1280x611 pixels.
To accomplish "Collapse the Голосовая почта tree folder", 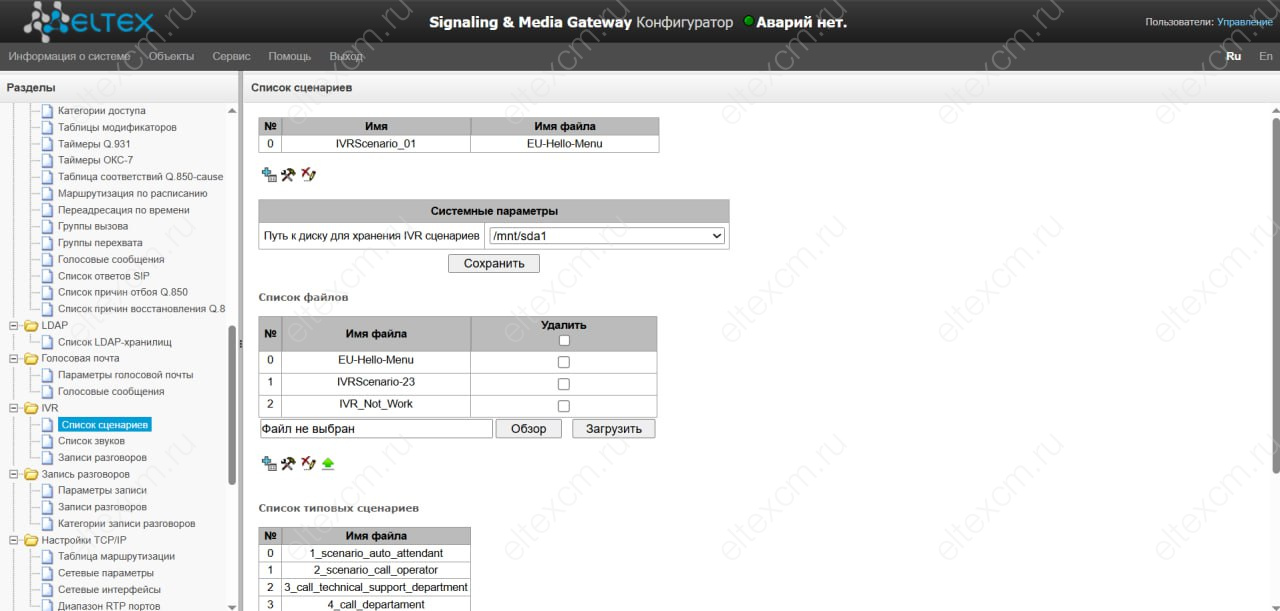I will (15, 358).
